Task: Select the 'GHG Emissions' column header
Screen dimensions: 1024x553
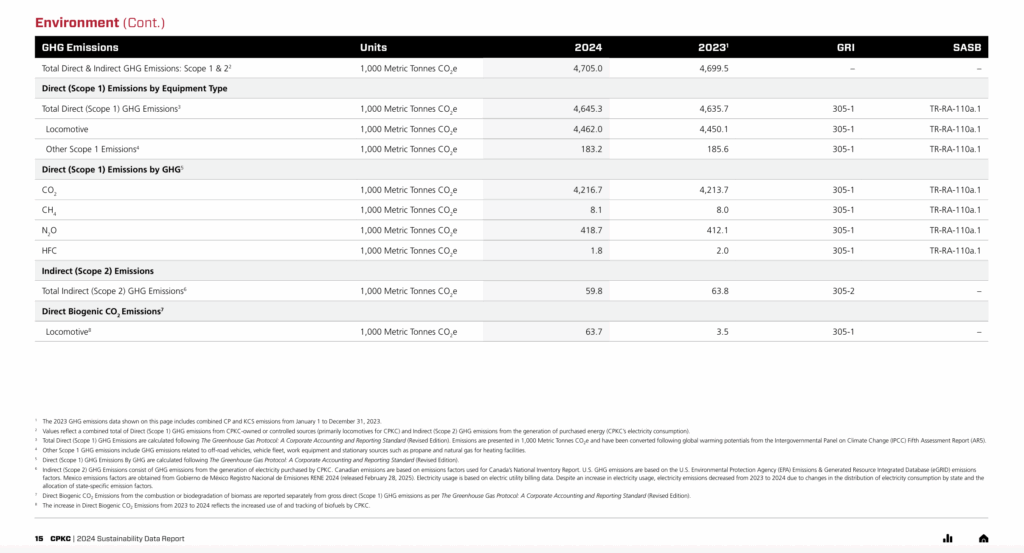Action: [80, 47]
